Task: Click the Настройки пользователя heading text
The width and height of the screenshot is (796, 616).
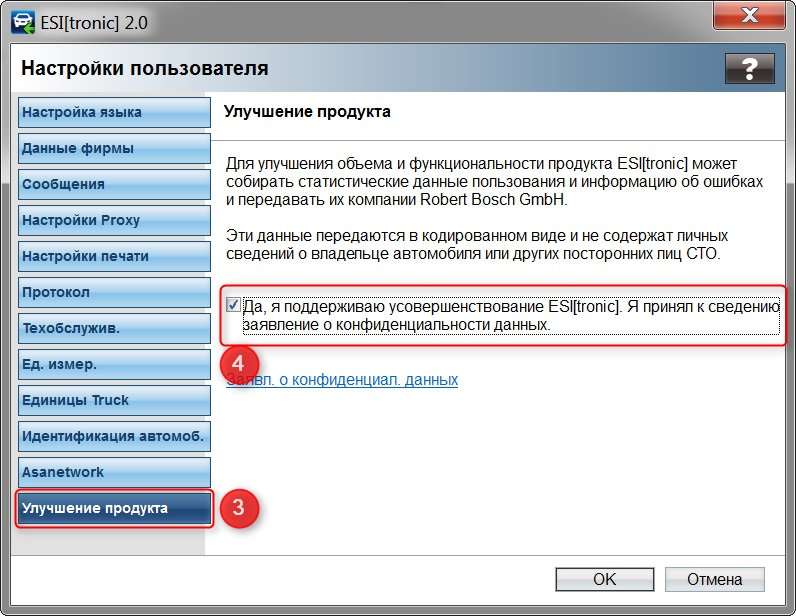Action: pyautogui.click(x=145, y=68)
